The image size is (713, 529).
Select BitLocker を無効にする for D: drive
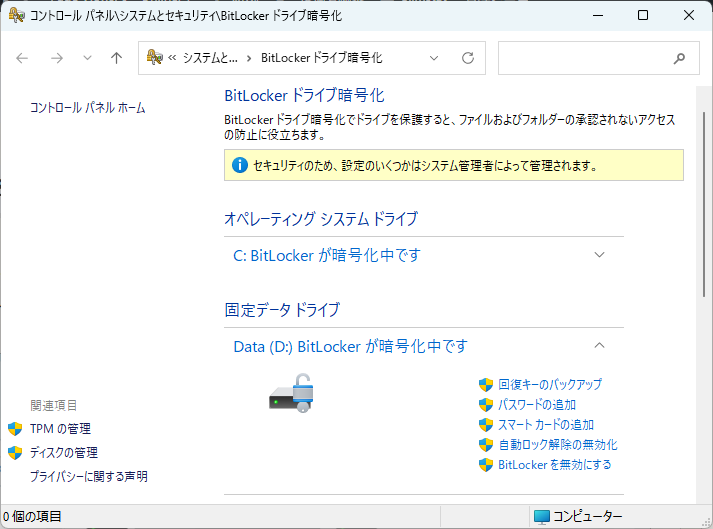point(554,464)
